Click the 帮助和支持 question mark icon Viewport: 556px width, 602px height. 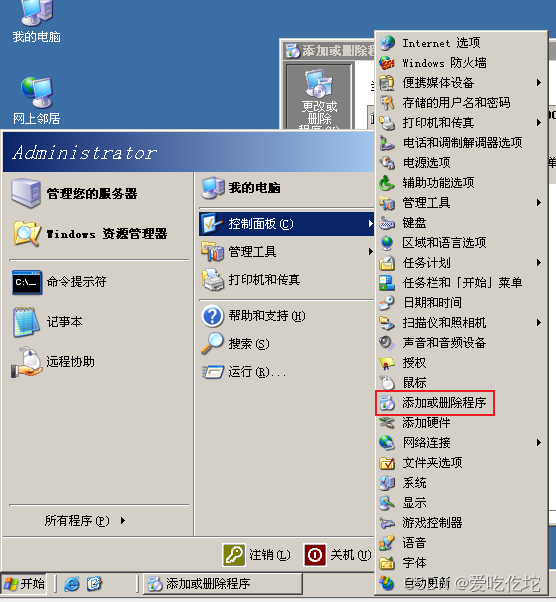(212, 316)
